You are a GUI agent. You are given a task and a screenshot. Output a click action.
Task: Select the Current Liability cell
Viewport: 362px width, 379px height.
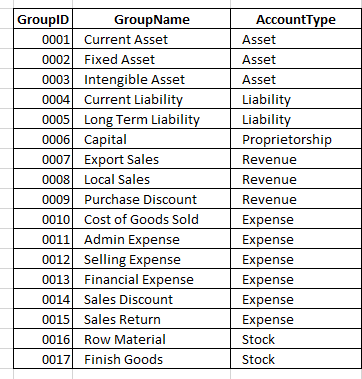point(151,99)
